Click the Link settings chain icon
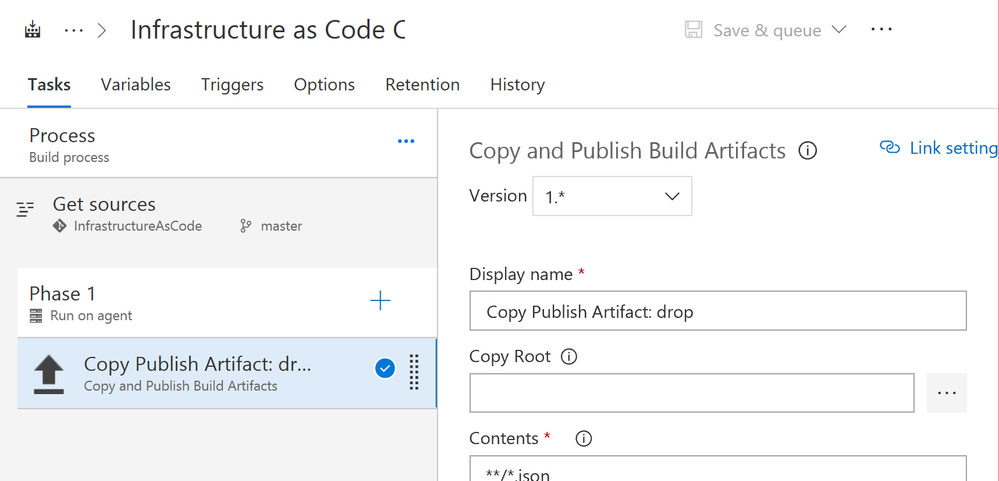 pos(889,148)
